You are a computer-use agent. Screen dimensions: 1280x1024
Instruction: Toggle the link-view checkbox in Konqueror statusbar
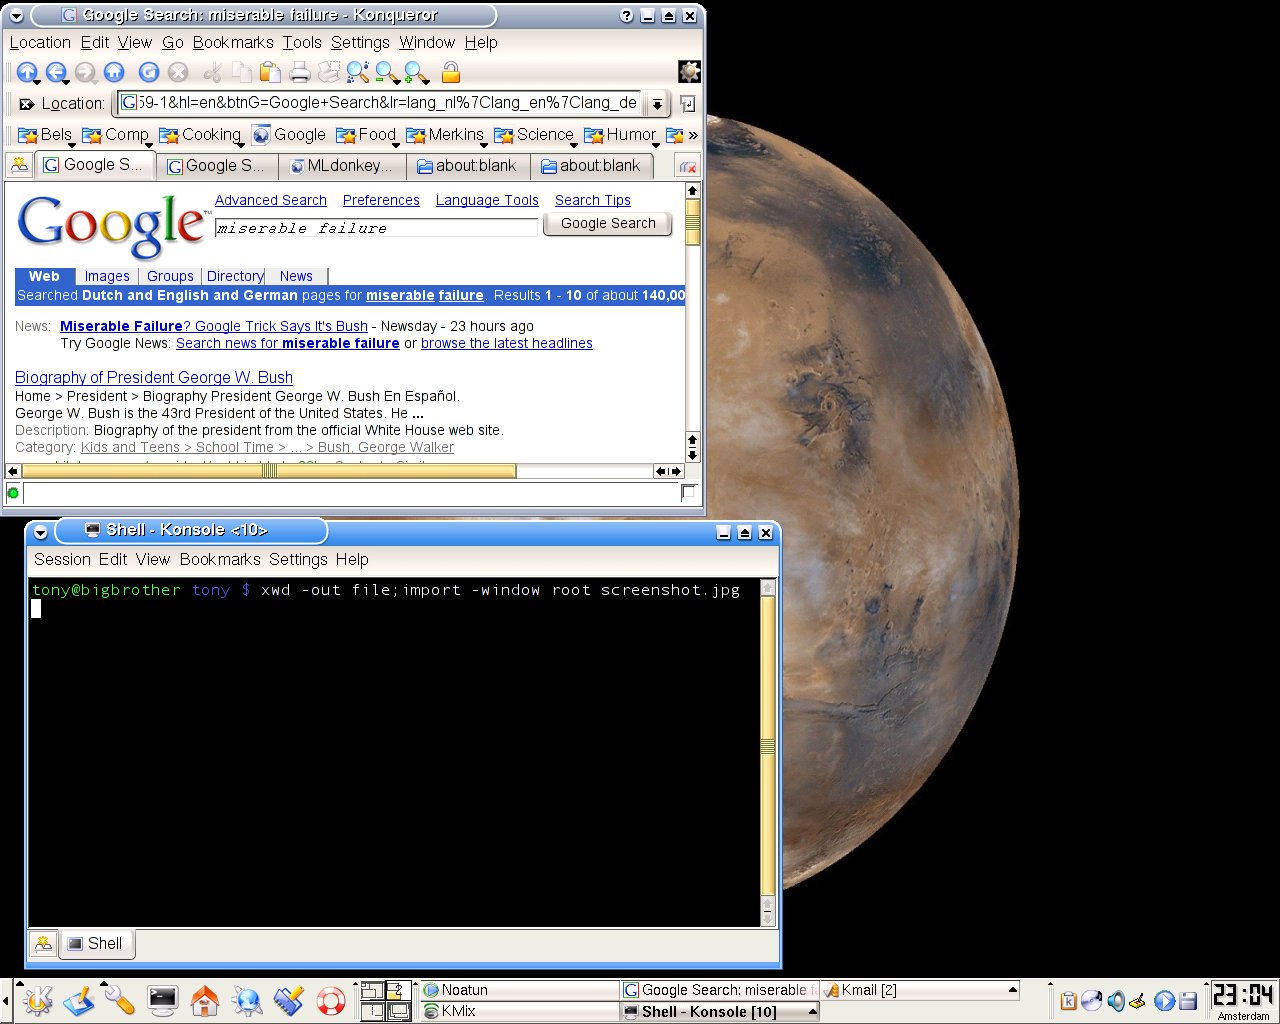(688, 492)
